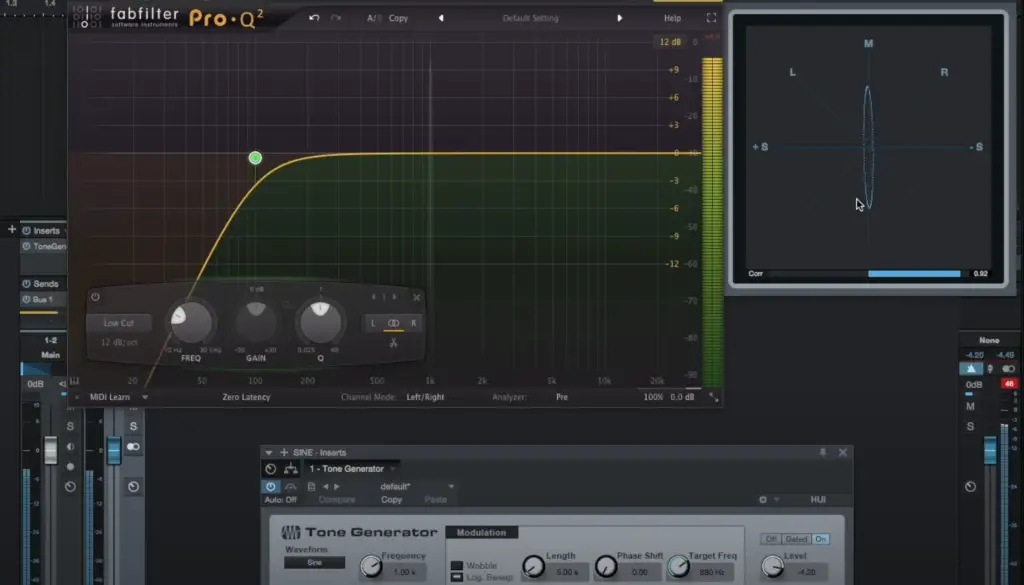Load the previous preset in Pro-Q 2

441,18
